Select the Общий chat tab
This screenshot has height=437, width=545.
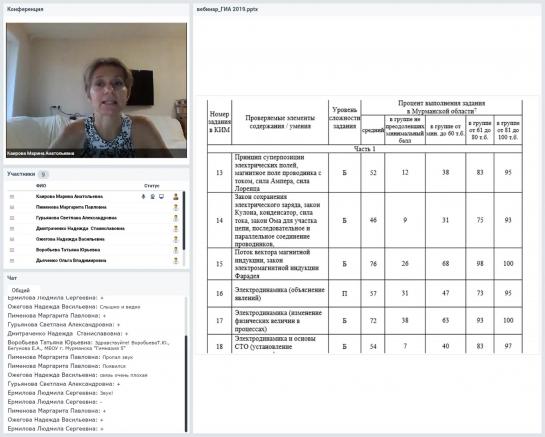pos(21,290)
